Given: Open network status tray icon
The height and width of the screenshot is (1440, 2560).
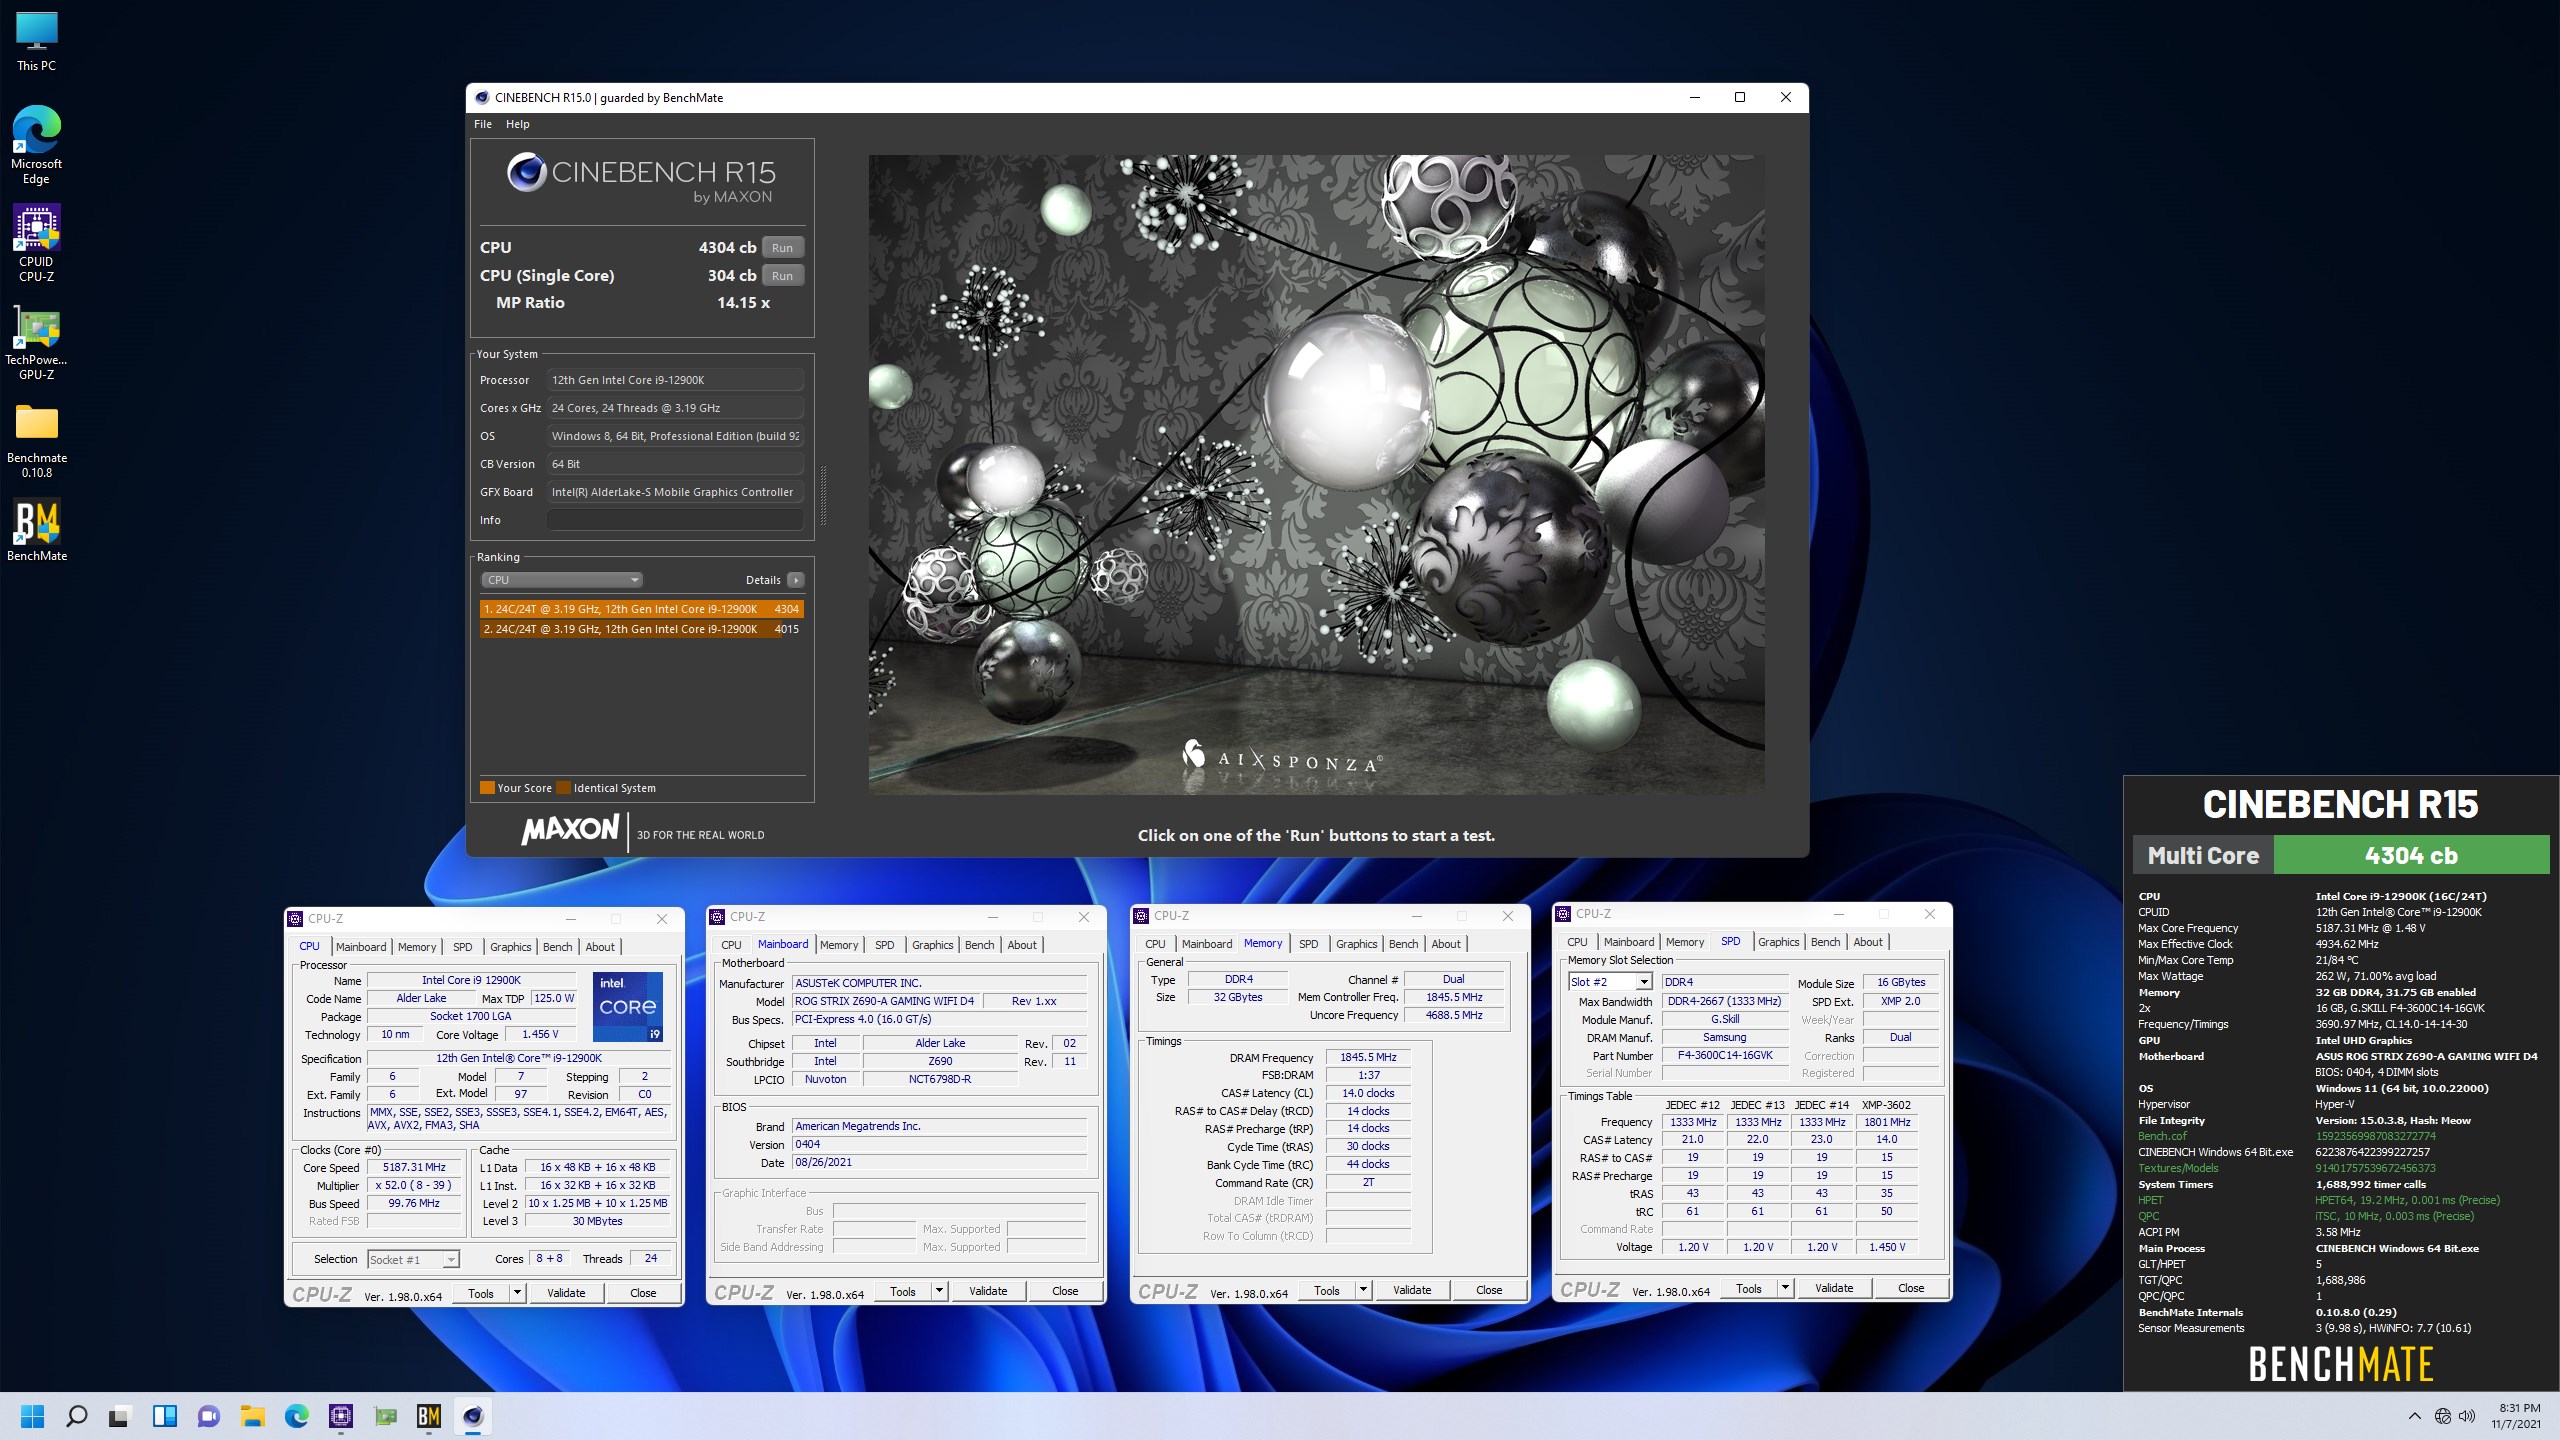Looking at the screenshot, I should pyautogui.click(x=2443, y=1416).
